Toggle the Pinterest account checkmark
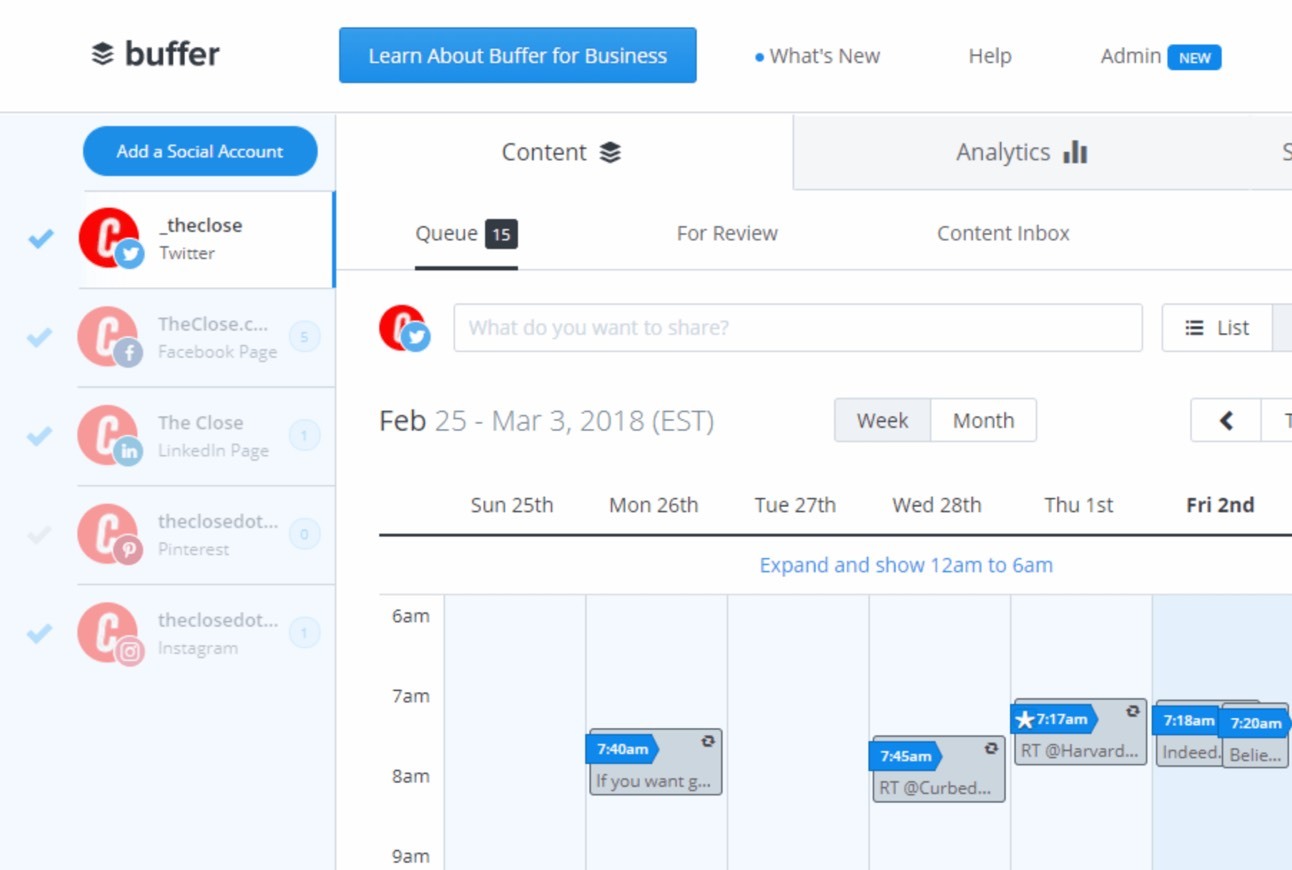1292x870 pixels. tap(40, 534)
